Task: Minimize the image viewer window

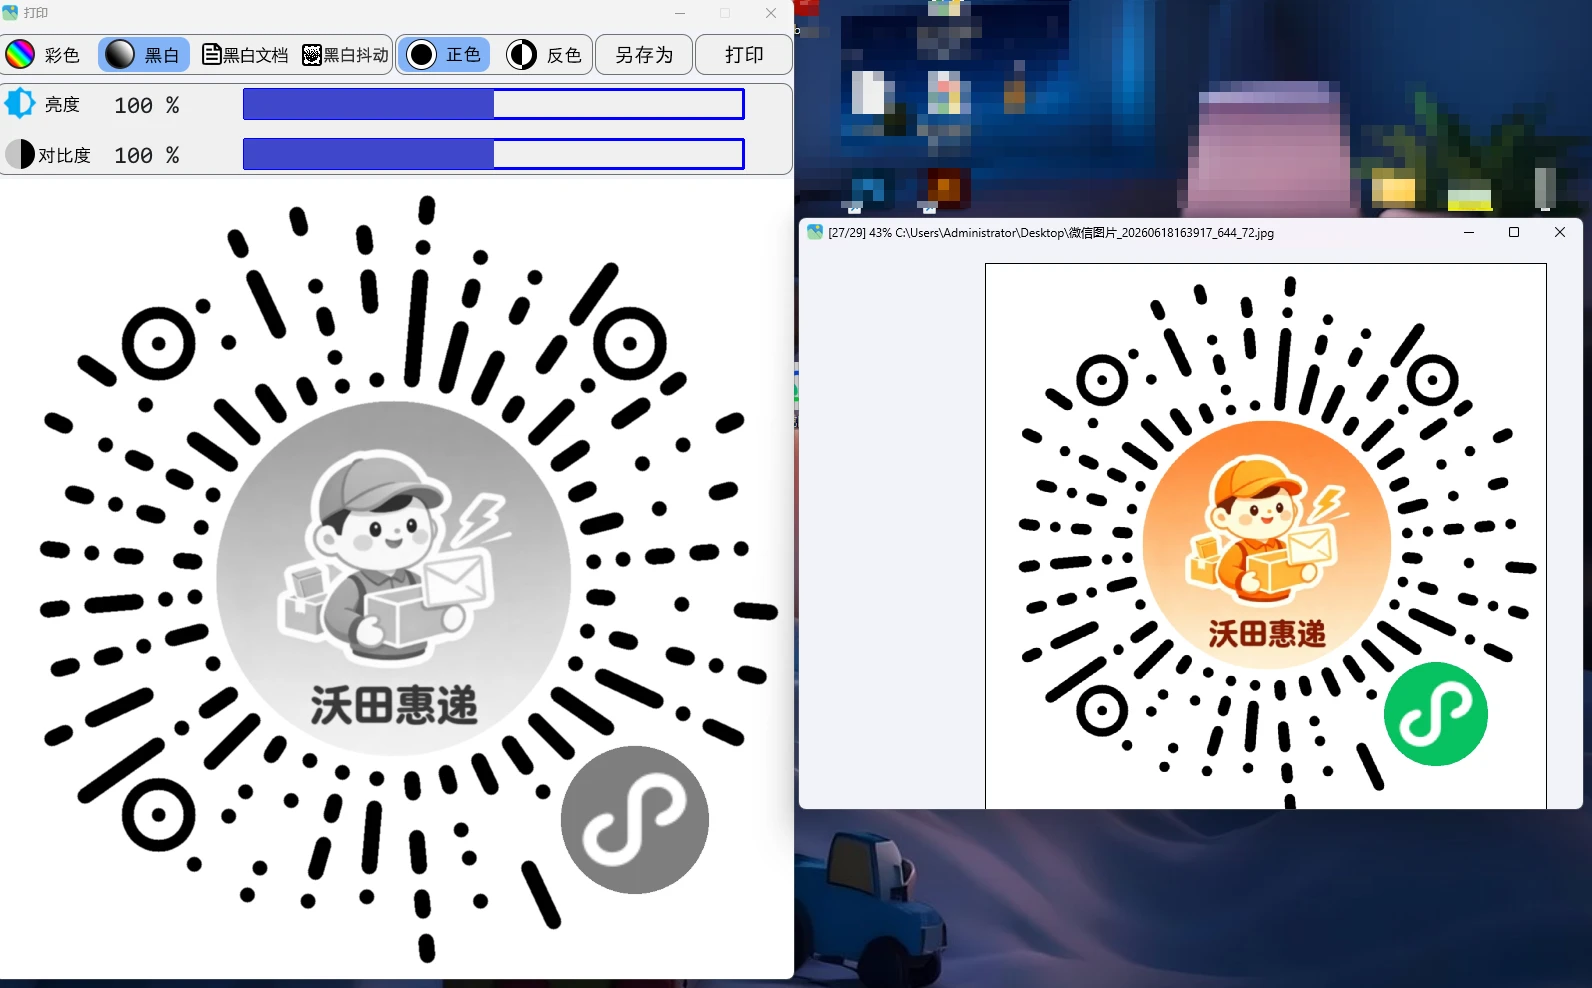Action: pos(1469,232)
